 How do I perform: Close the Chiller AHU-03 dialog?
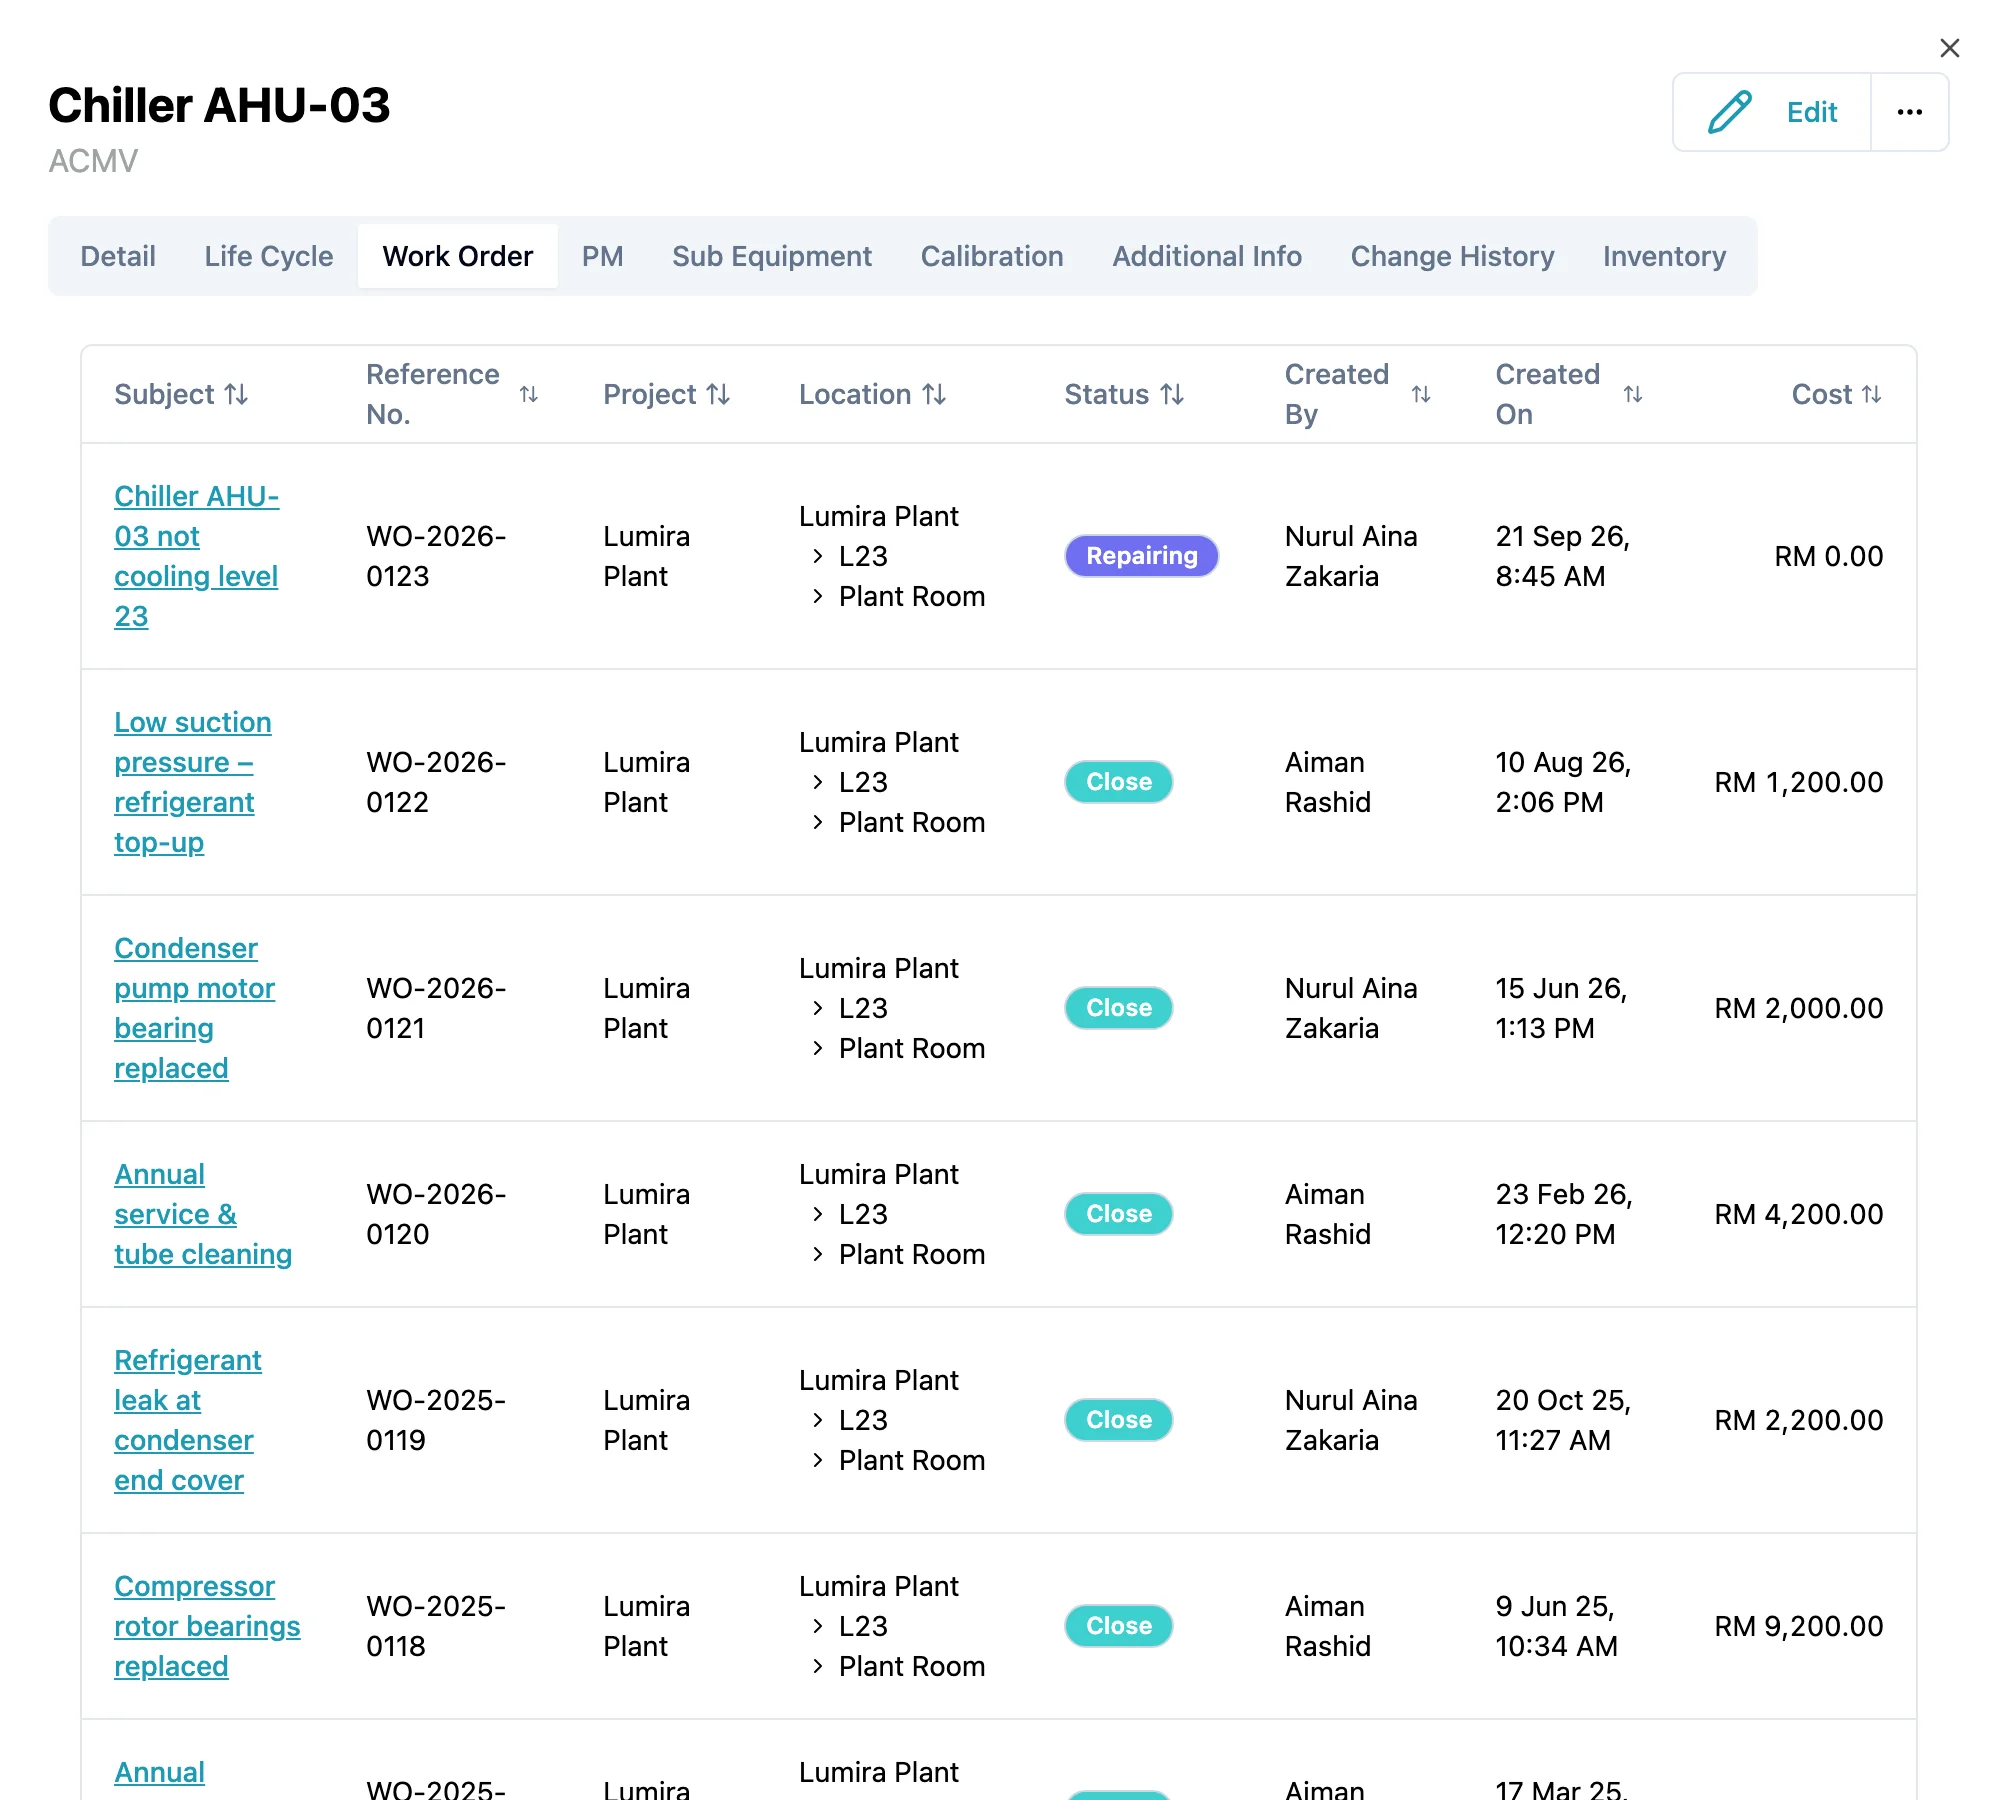point(1949,48)
